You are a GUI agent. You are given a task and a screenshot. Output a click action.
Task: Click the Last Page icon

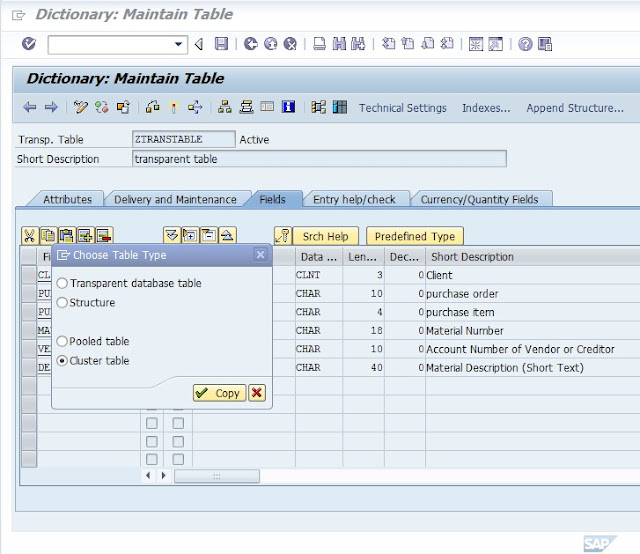pyautogui.click(x=447, y=44)
